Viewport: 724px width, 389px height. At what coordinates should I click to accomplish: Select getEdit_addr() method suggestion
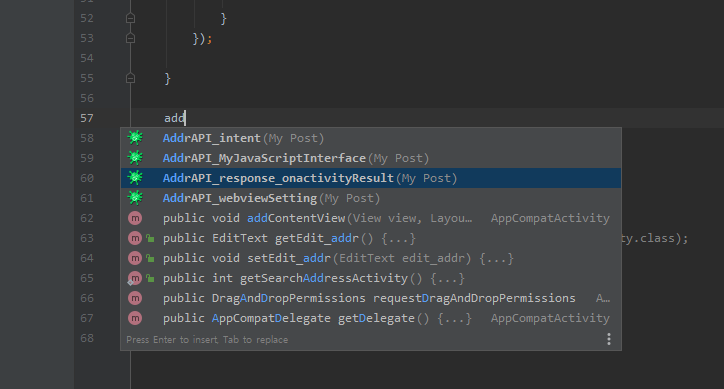point(371,238)
